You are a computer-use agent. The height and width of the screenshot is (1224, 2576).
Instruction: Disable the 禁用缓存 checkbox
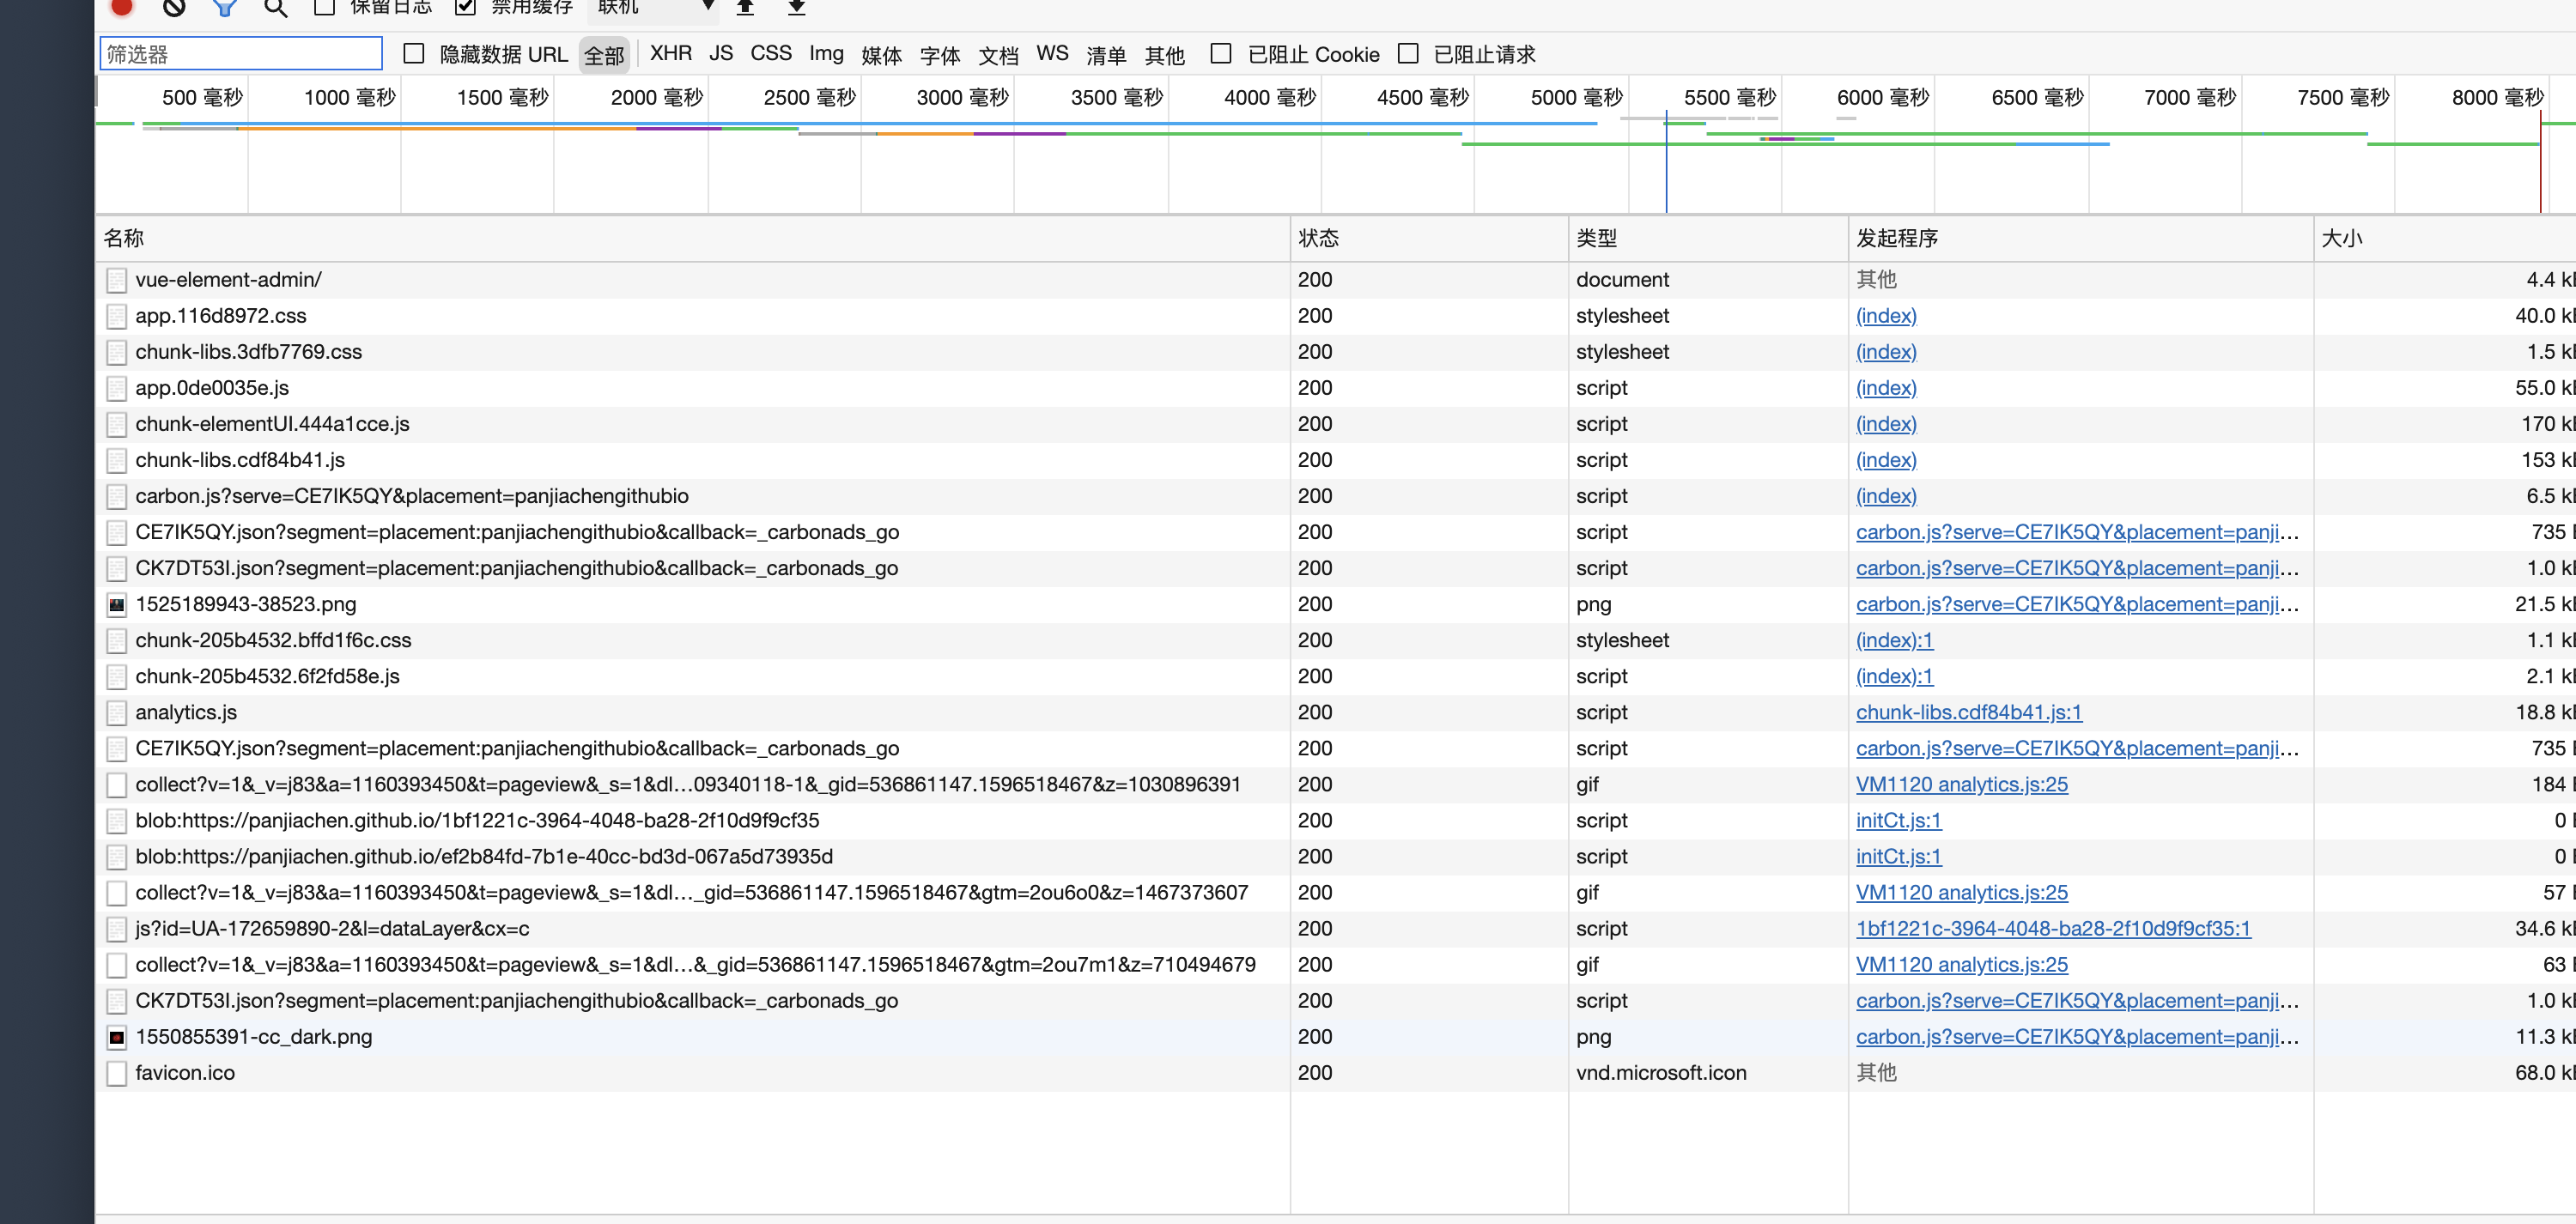pyautogui.click(x=466, y=7)
